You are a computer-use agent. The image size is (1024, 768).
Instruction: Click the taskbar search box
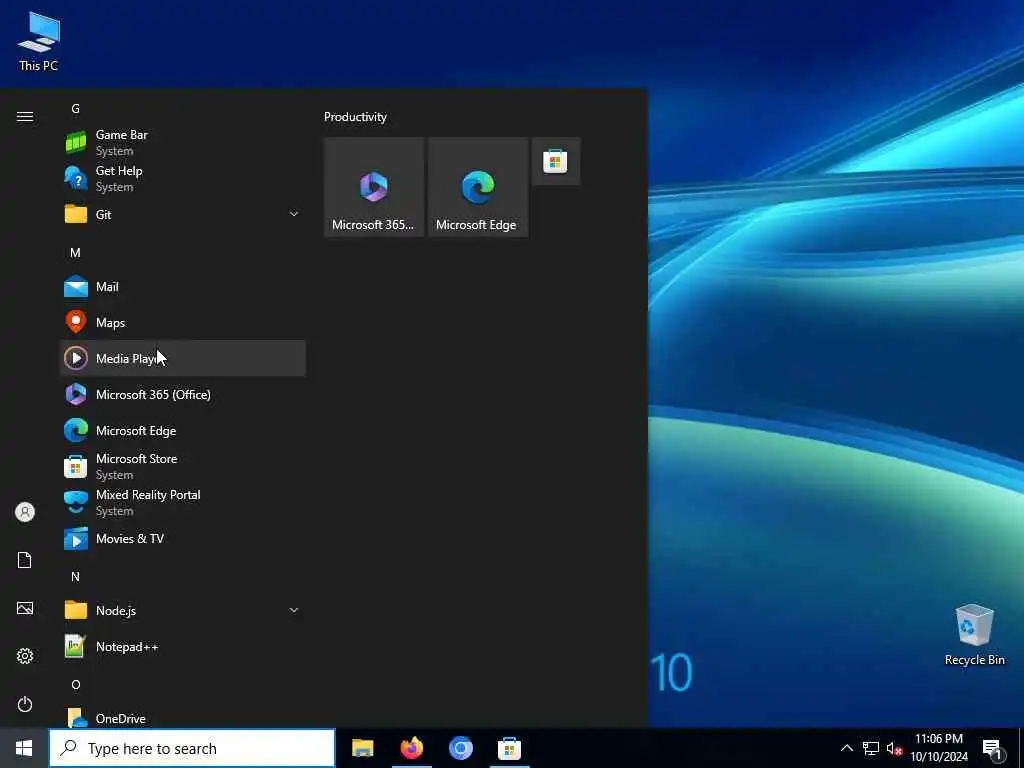coord(192,748)
